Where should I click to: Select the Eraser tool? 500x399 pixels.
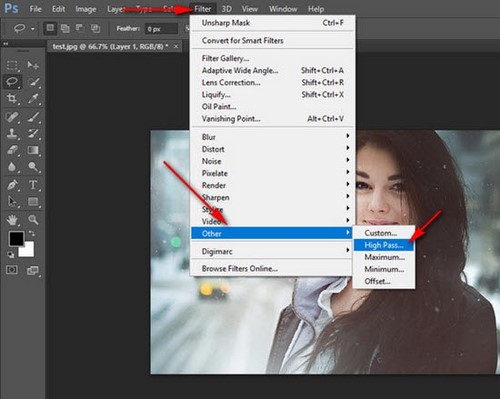13,150
